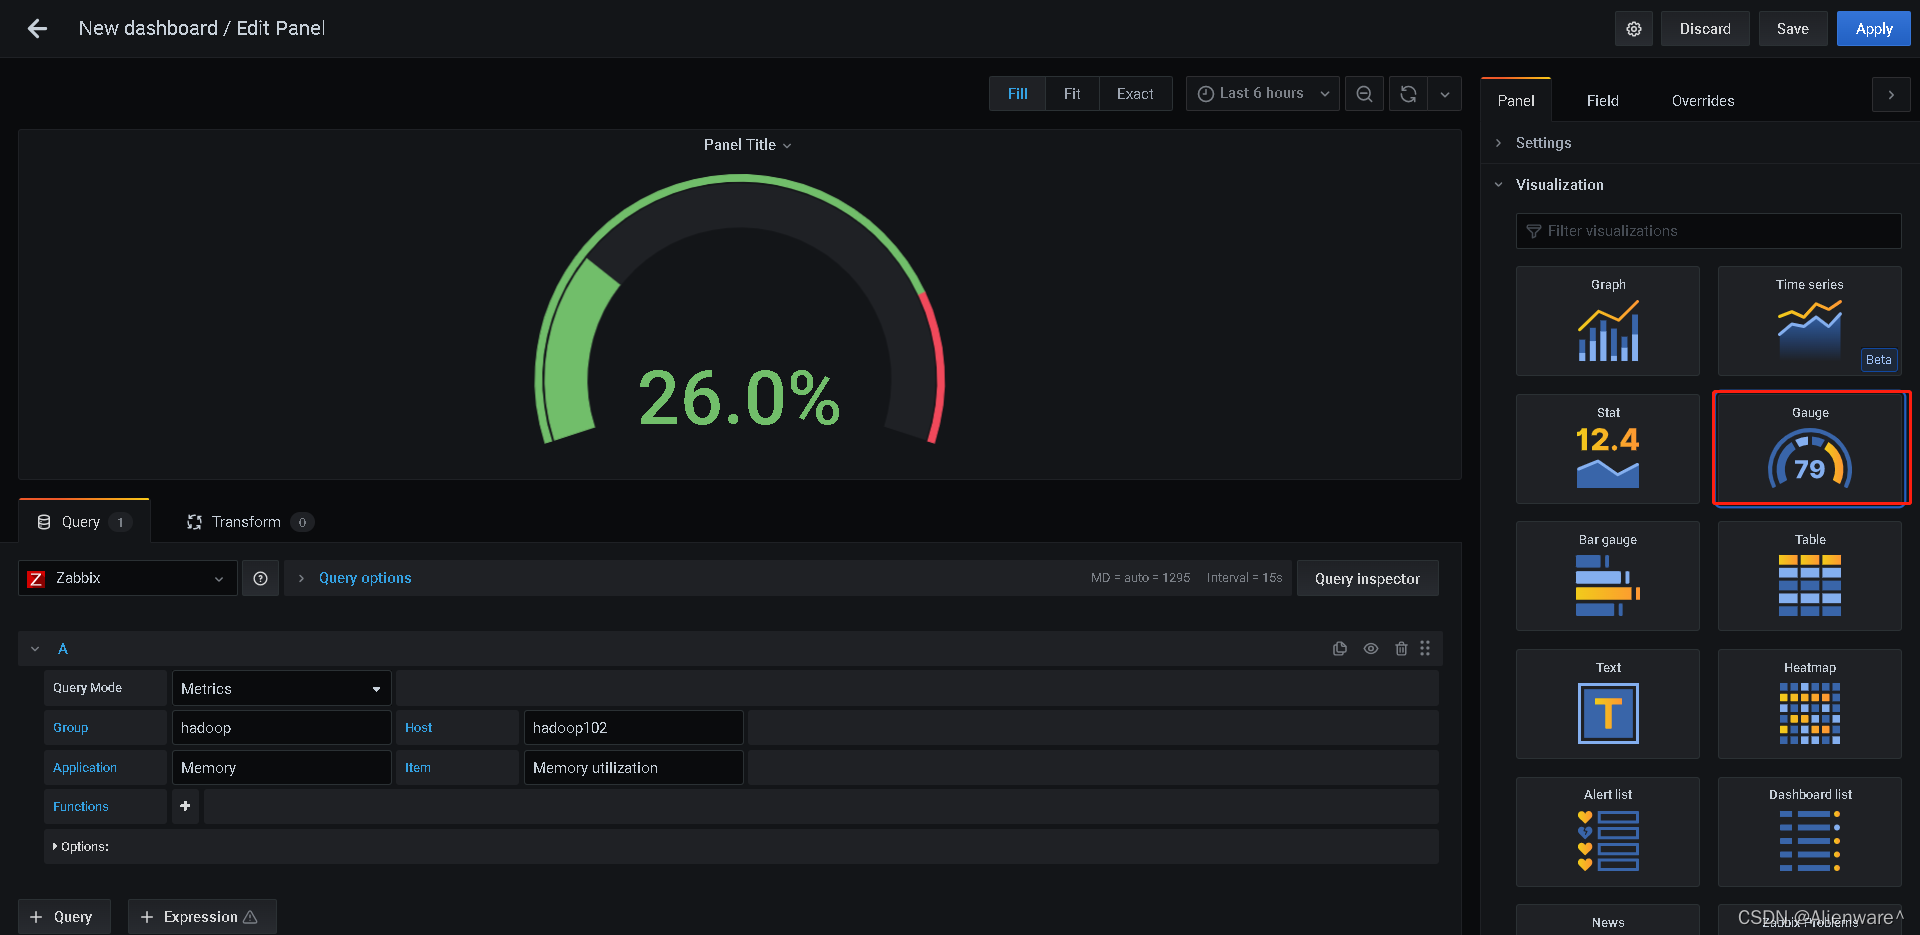The height and width of the screenshot is (935, 1920).
Task: Add a new Query button
Action: tap(64, 917)
